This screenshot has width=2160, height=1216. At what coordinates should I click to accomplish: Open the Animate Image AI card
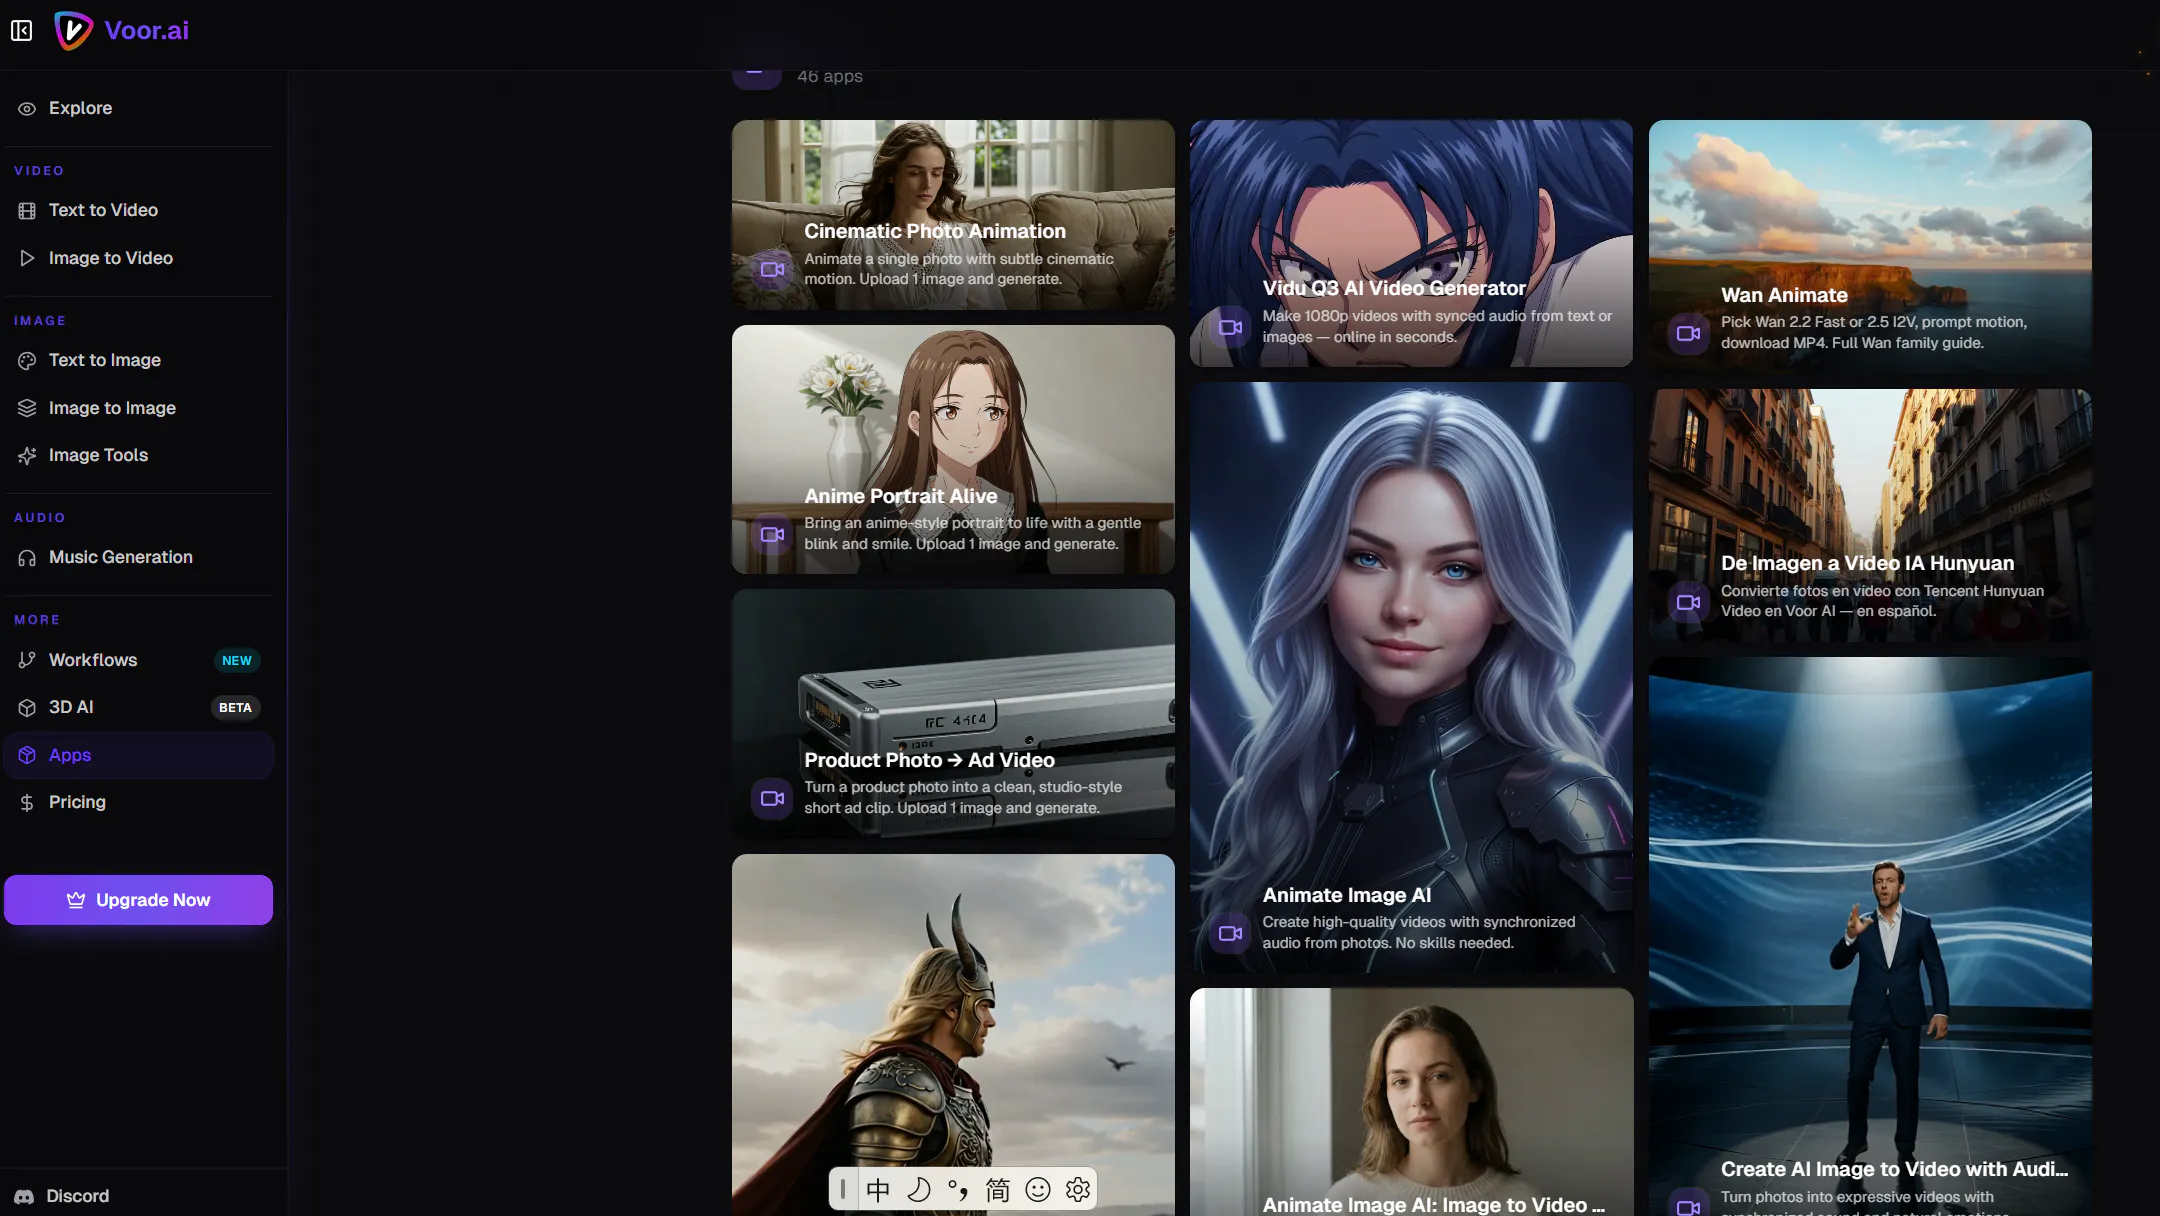(1411, 677)
